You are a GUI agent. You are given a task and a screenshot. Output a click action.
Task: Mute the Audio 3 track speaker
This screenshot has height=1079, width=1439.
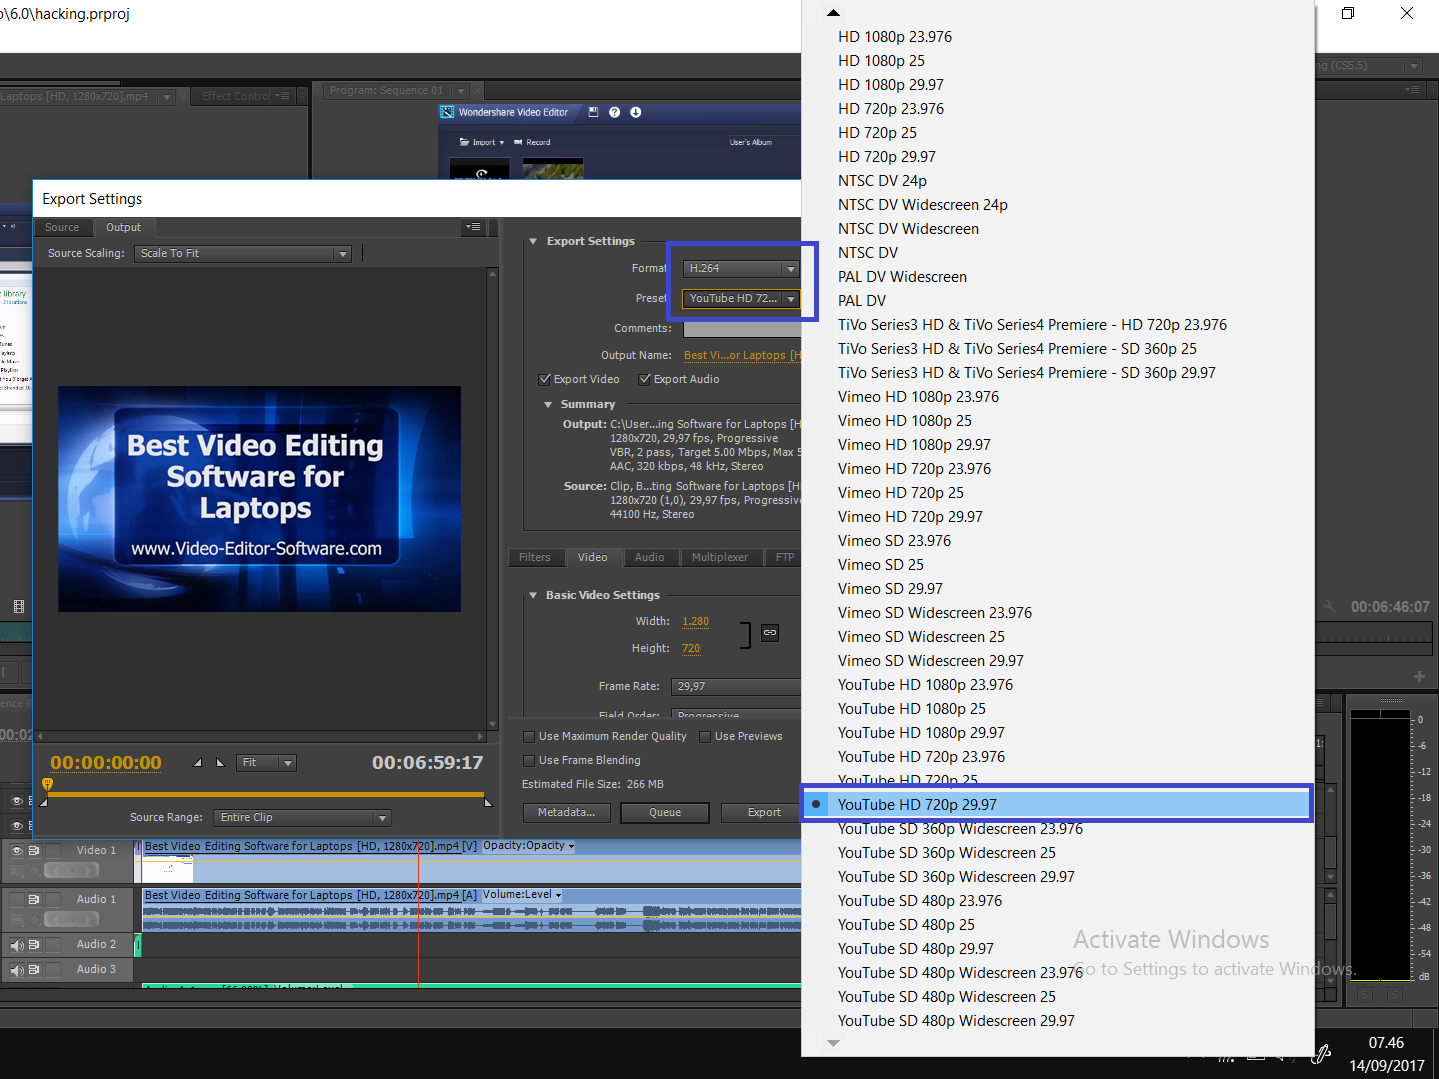point(16,970)
